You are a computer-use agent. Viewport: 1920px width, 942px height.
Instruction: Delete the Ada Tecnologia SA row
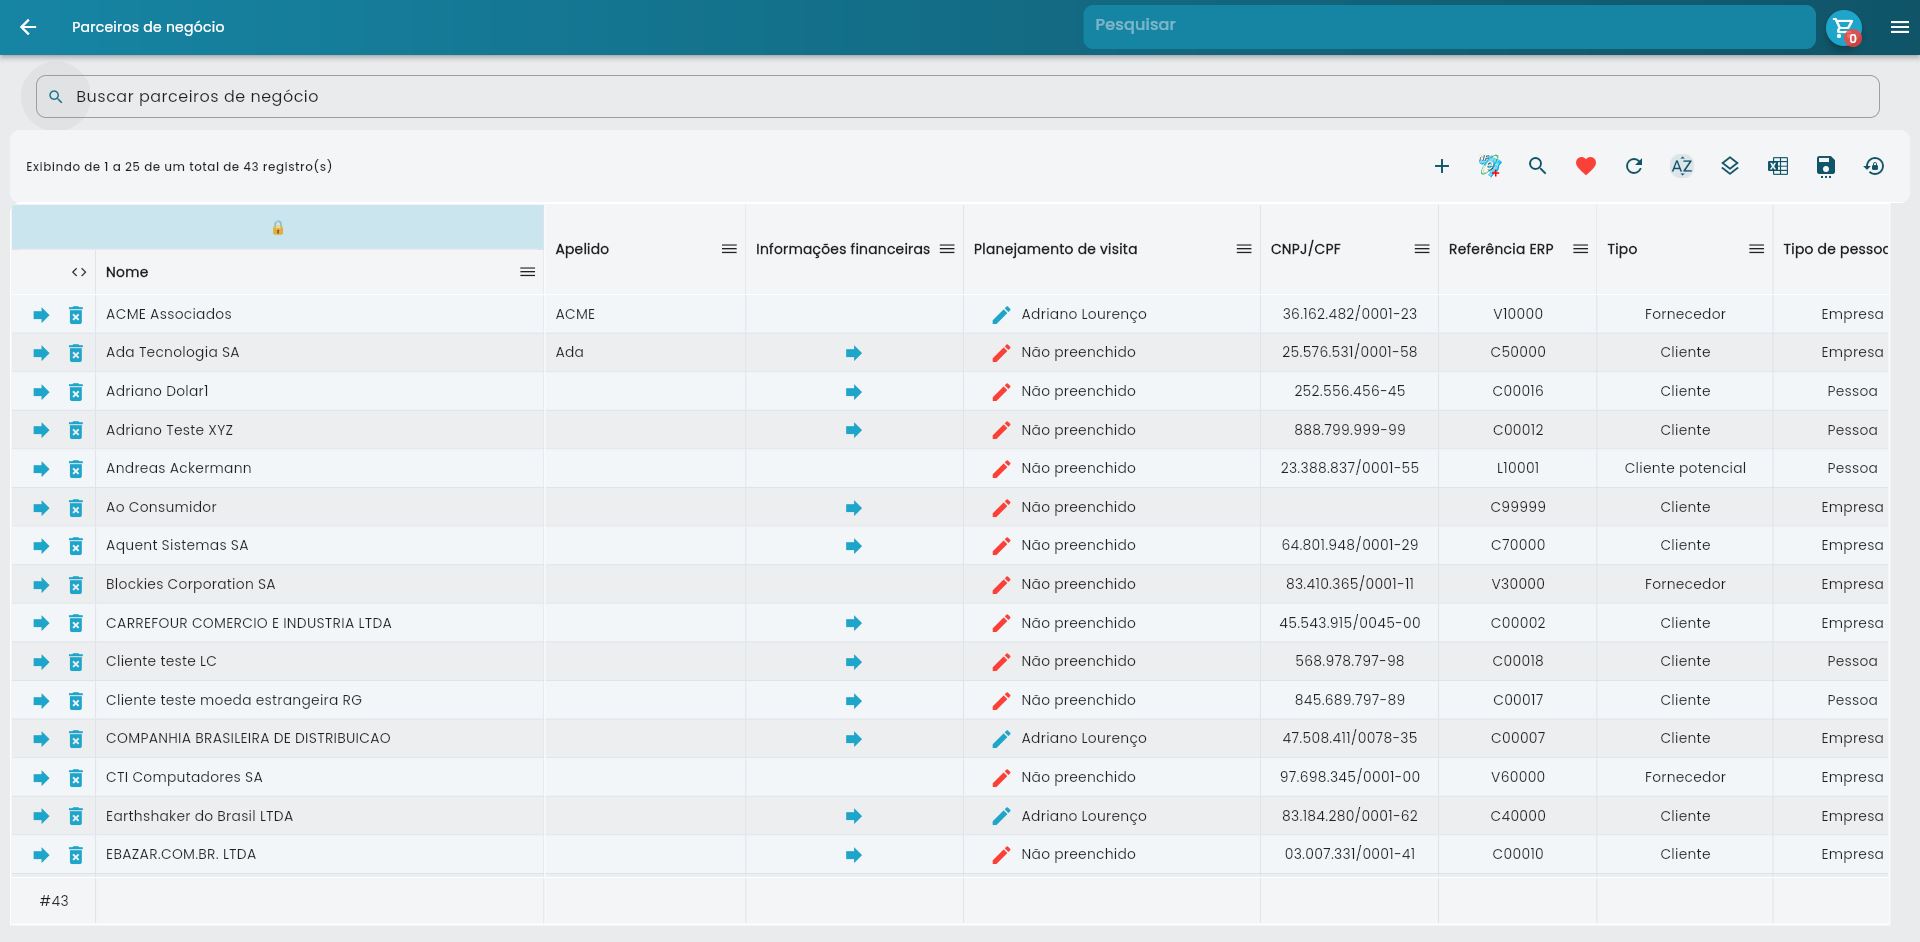pos(75,353)
